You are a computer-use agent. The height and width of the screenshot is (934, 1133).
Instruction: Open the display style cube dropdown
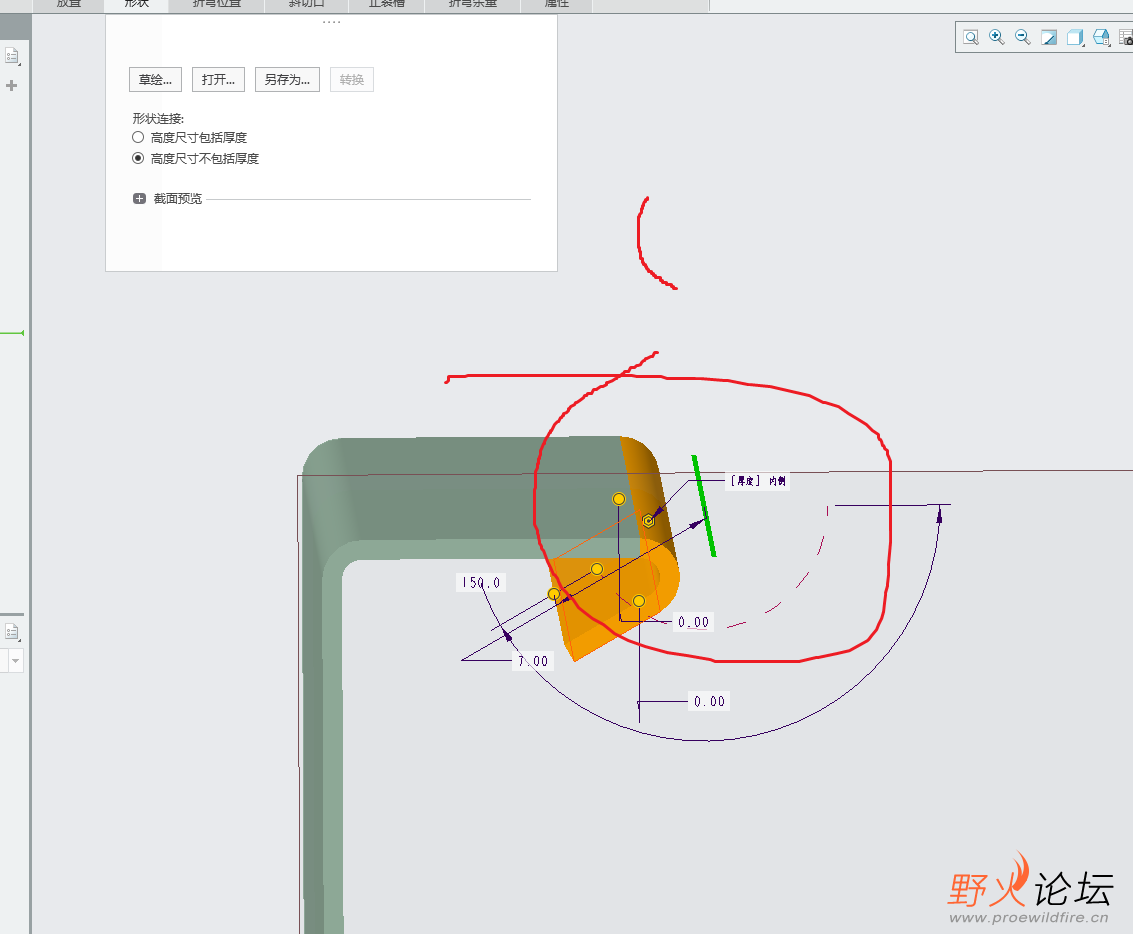coord(1075,37)
